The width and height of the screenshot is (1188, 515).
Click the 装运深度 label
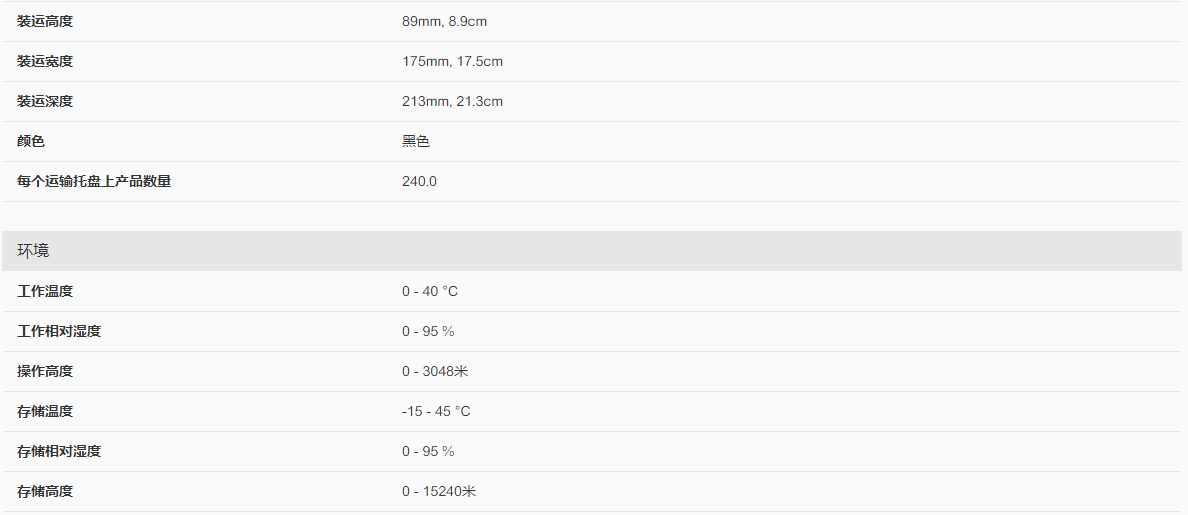(x=45, y=101)
